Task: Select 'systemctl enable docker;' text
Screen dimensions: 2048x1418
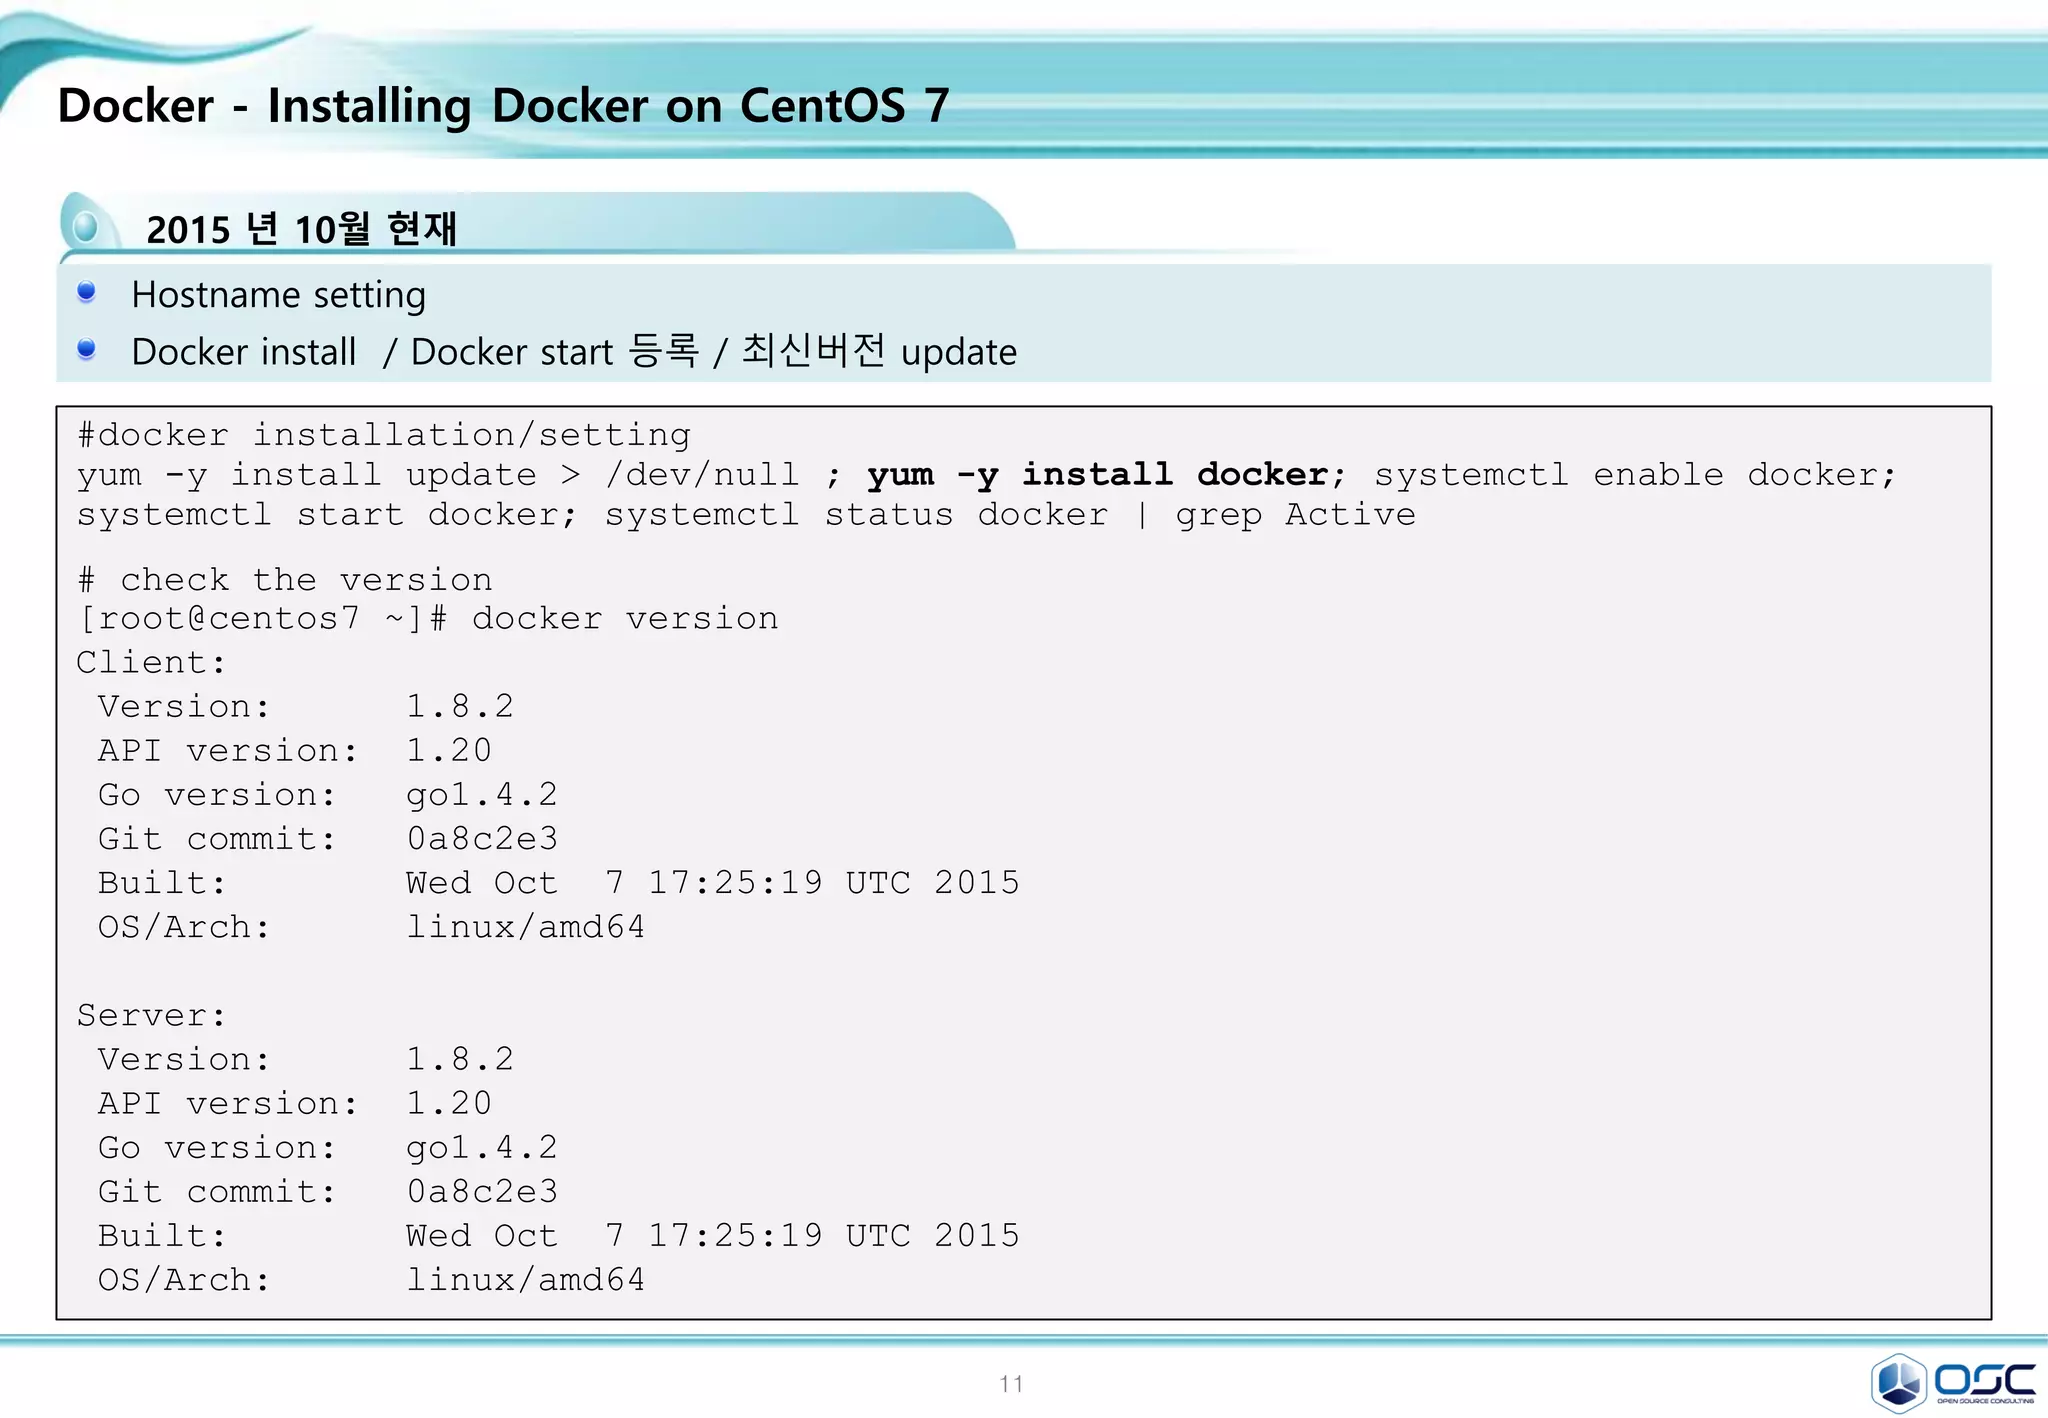Action: [x=1635, y=474]
